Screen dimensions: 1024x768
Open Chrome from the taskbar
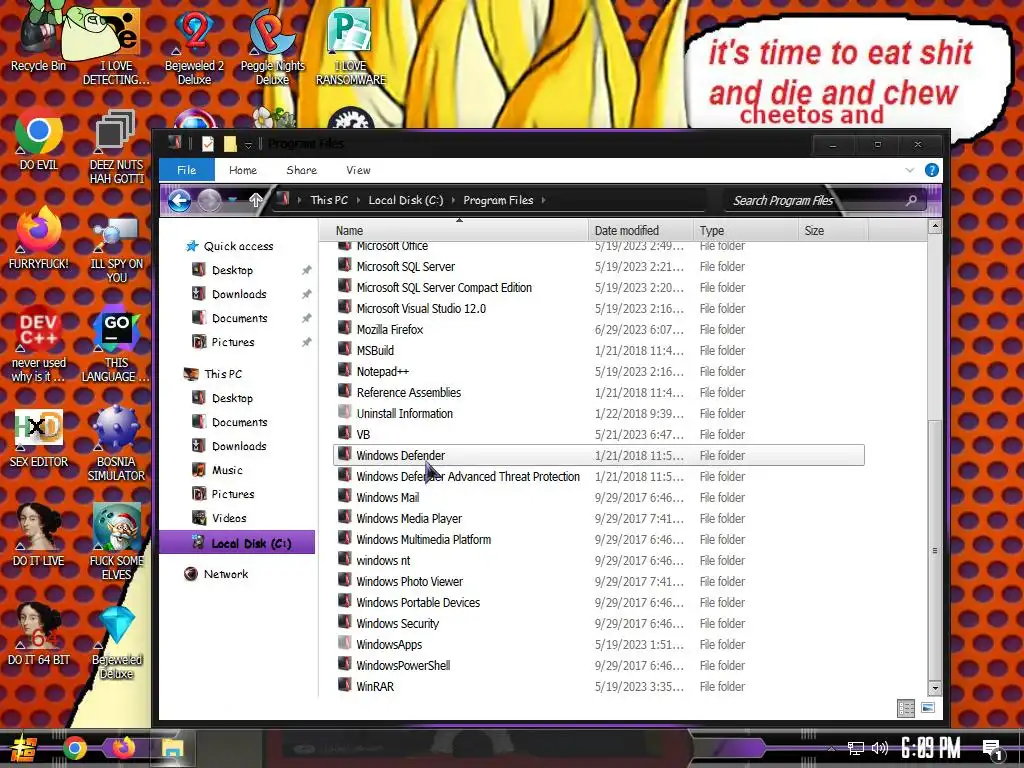point(74,748)
